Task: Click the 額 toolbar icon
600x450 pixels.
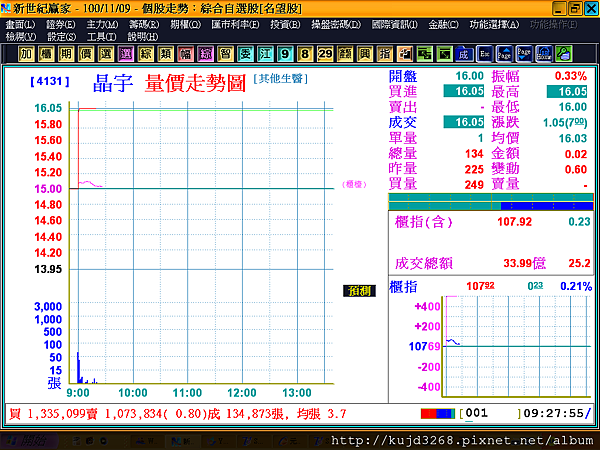Action: click(x=345, y=54)
